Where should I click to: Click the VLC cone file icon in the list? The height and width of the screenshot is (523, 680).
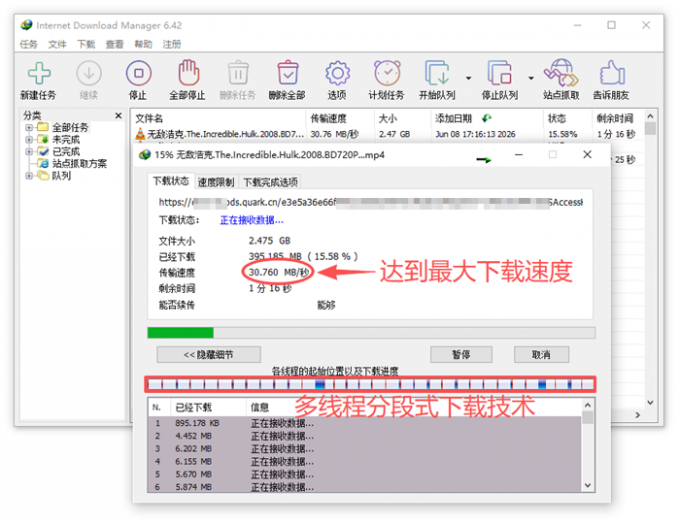click(x=140, y=134)
